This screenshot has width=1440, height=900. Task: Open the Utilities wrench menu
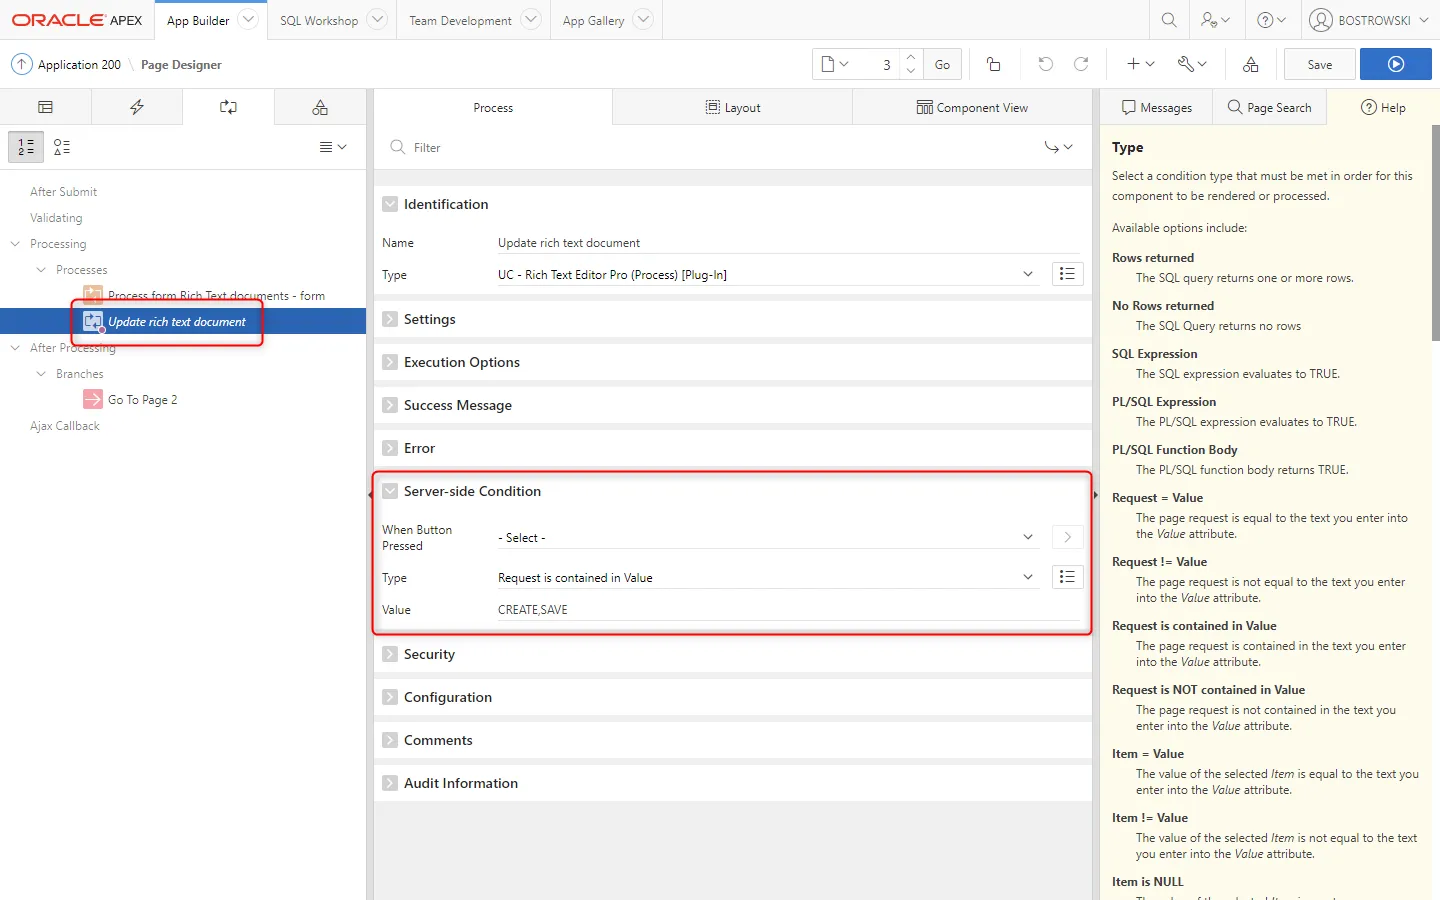(x=1191, y=64)
